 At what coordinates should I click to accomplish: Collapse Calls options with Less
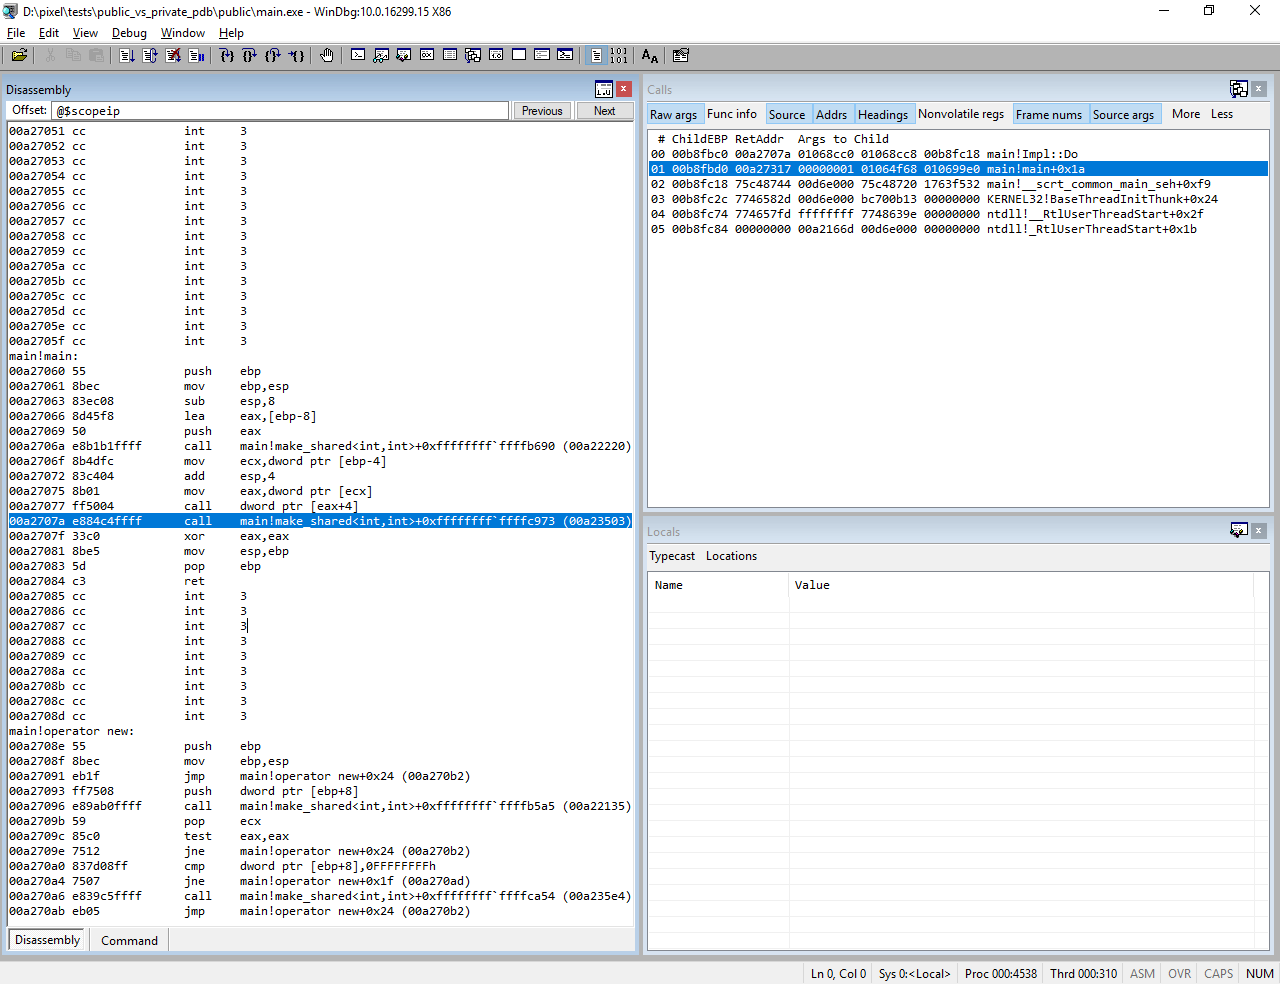click(1222, 114)
